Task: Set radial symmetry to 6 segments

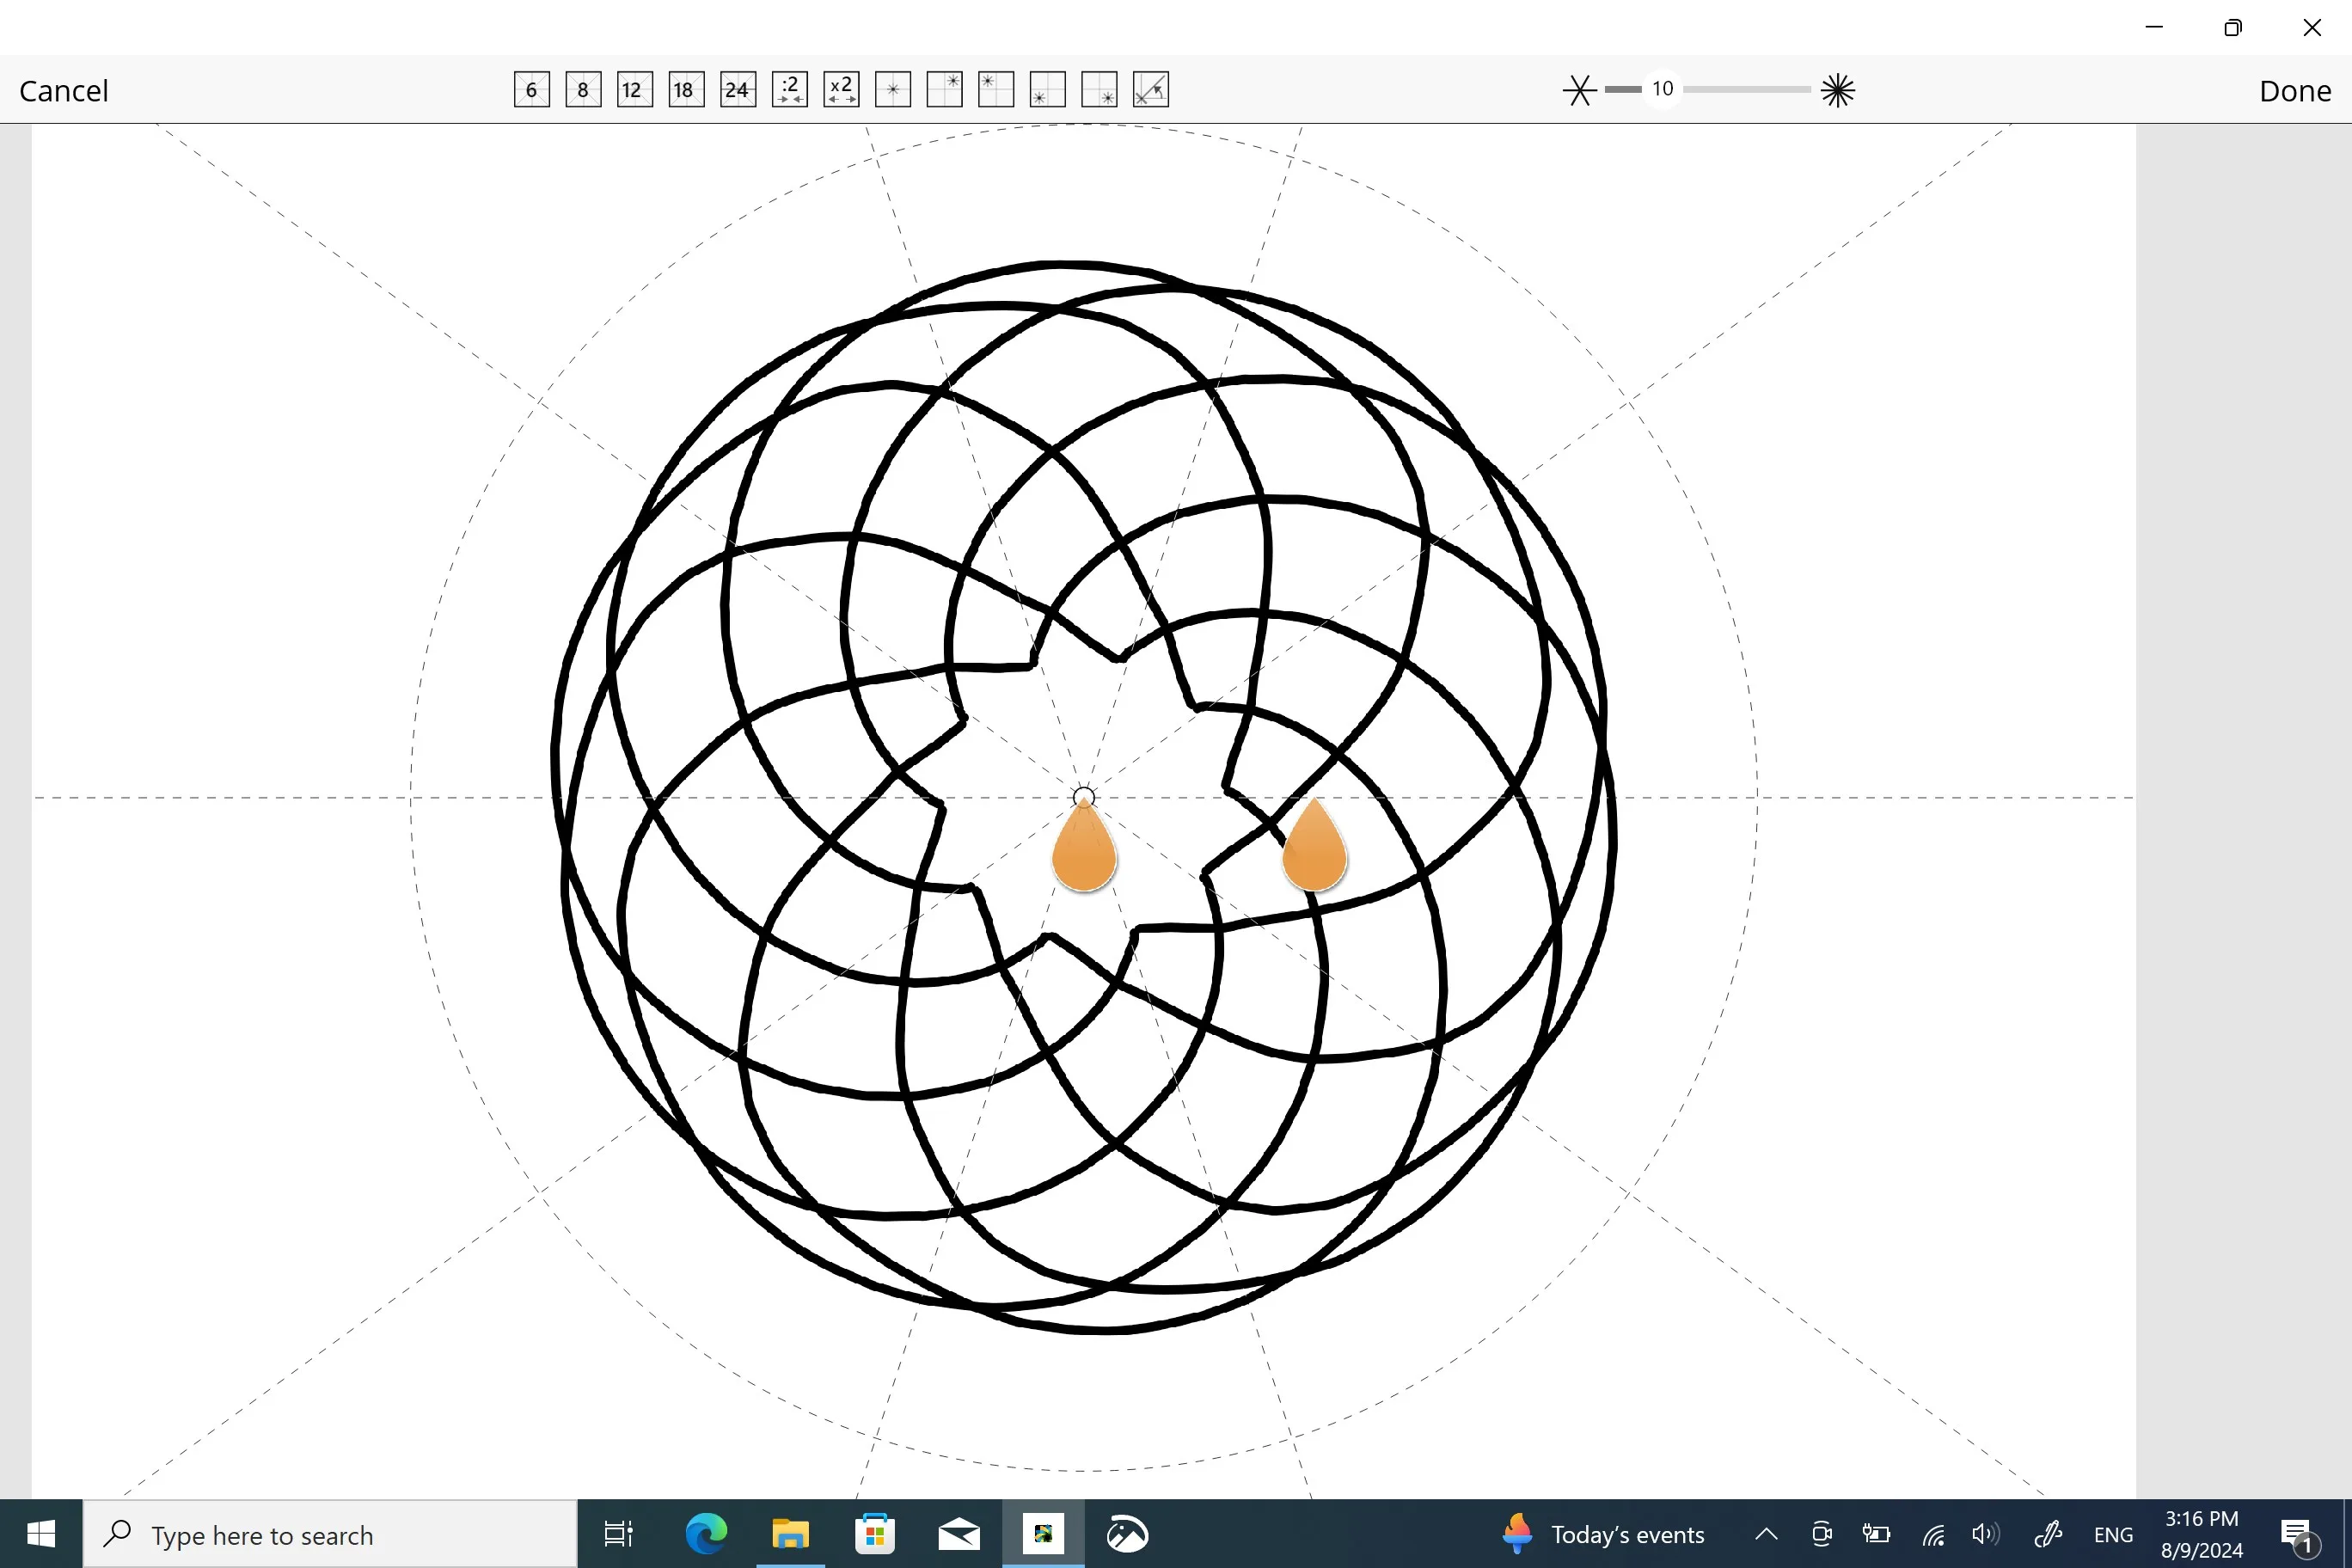Action: point(531,90)
